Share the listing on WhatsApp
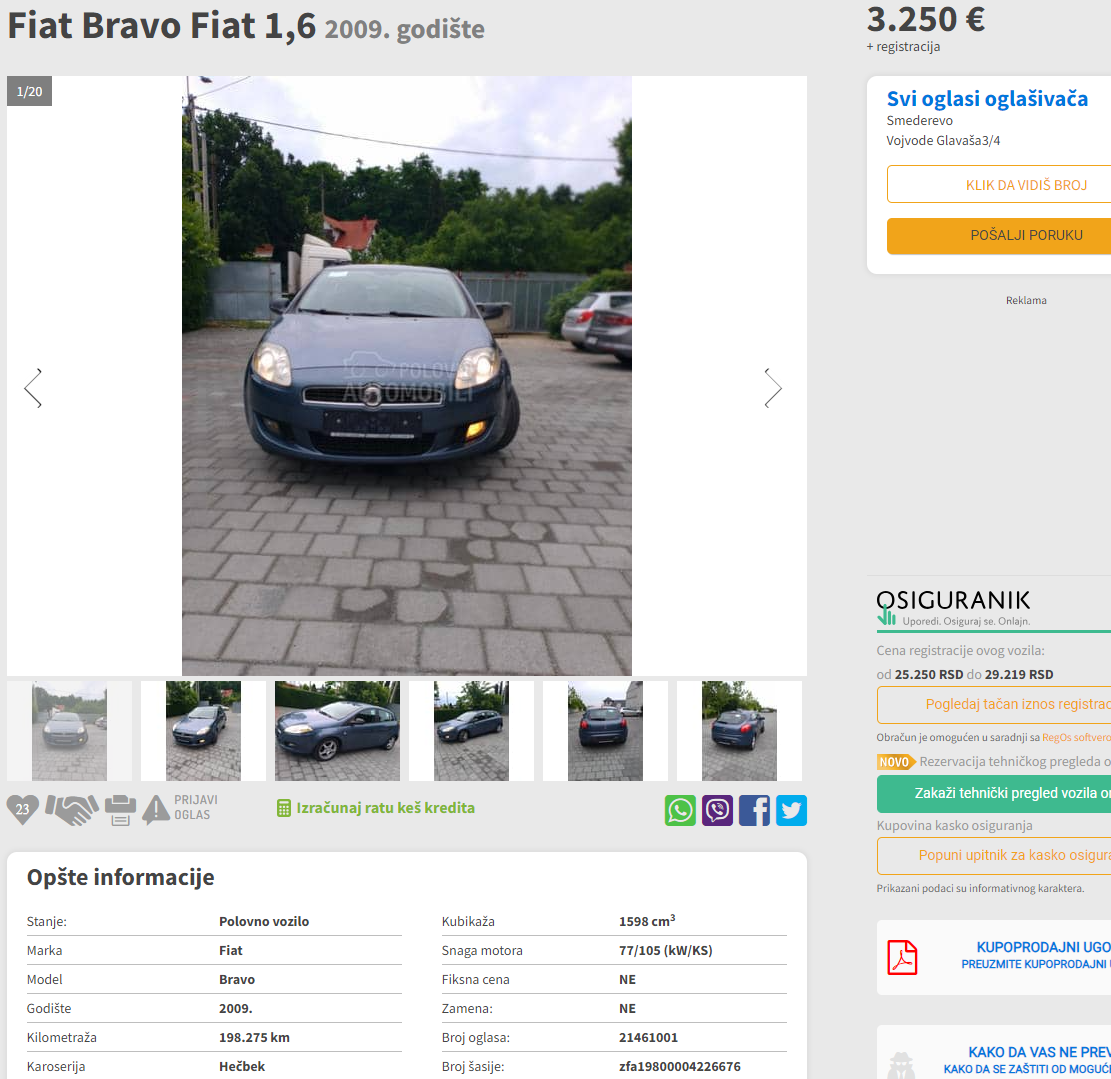 [680, 810]
